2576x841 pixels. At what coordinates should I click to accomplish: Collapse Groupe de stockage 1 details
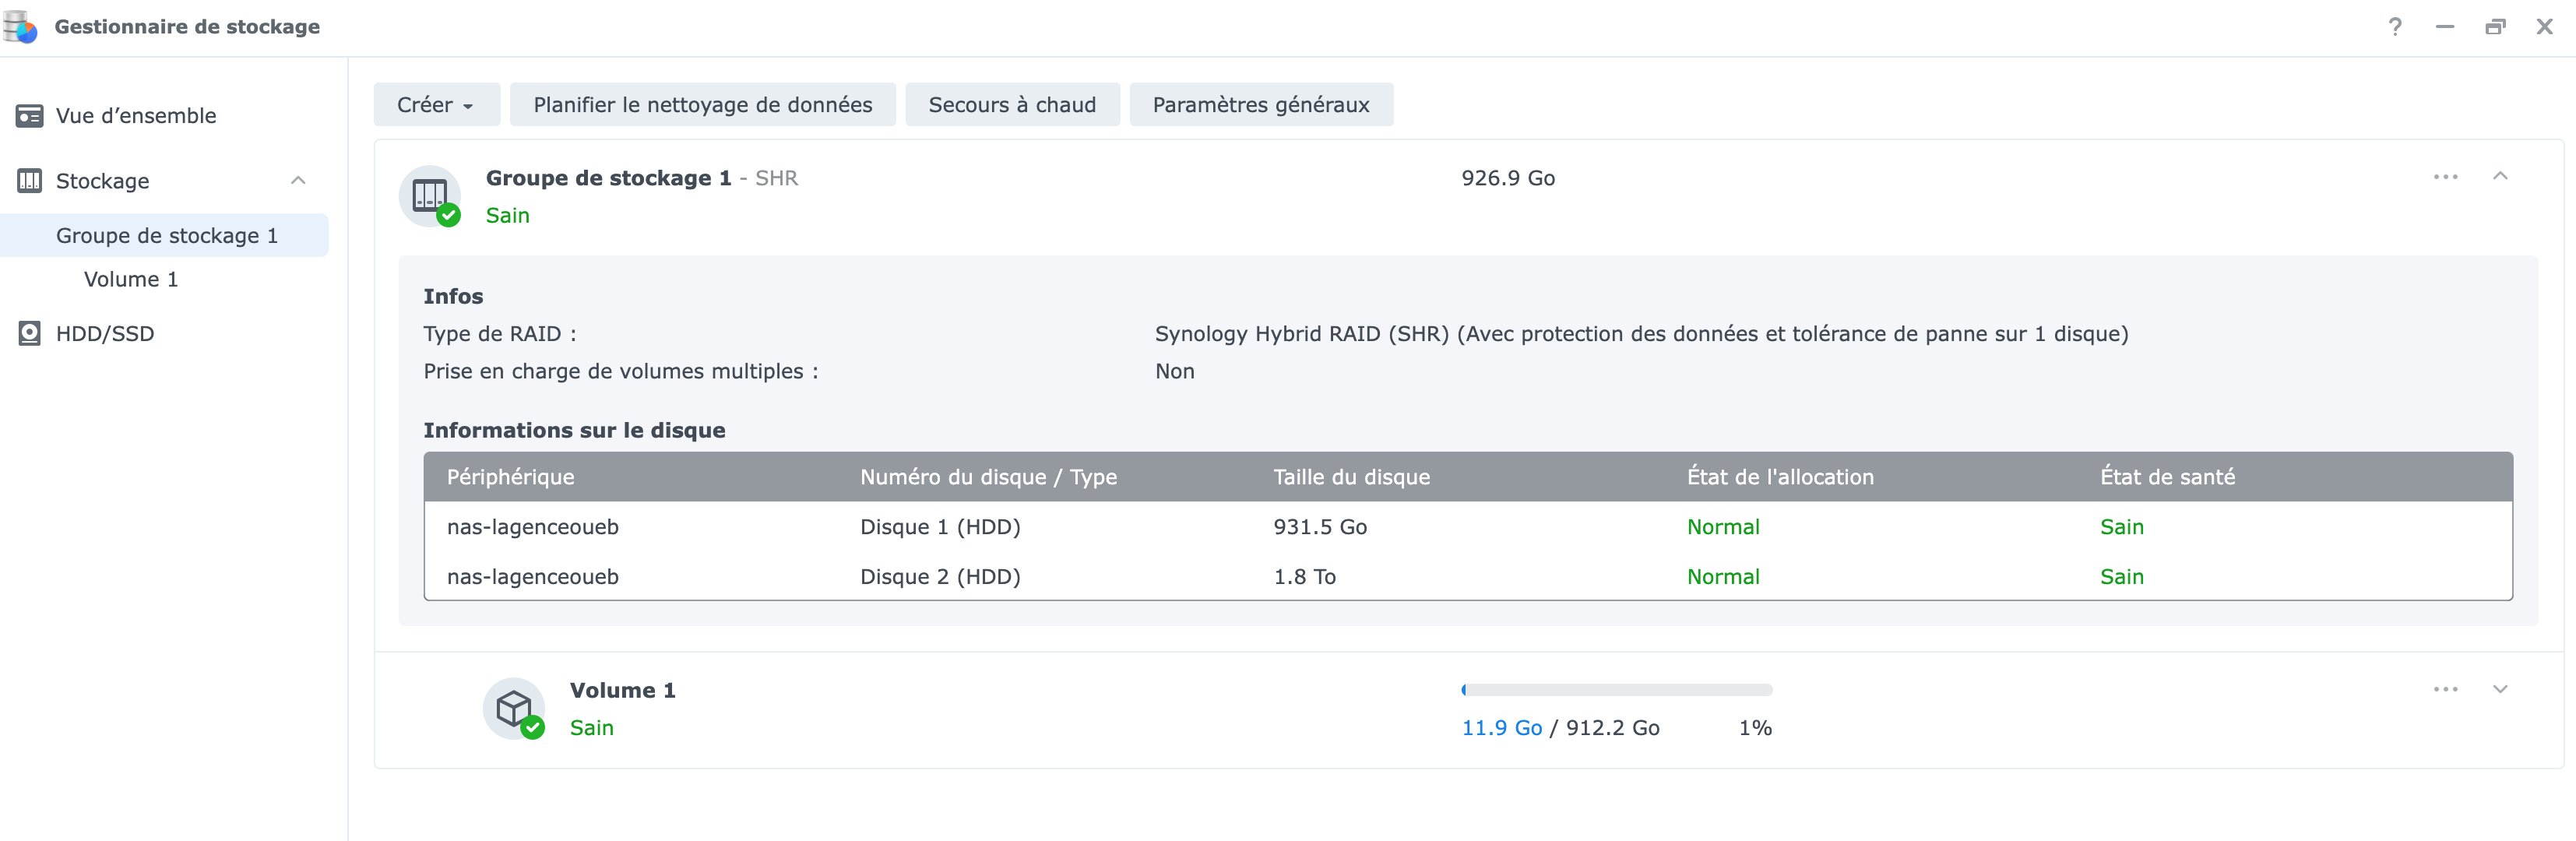tap(2500, 177)
